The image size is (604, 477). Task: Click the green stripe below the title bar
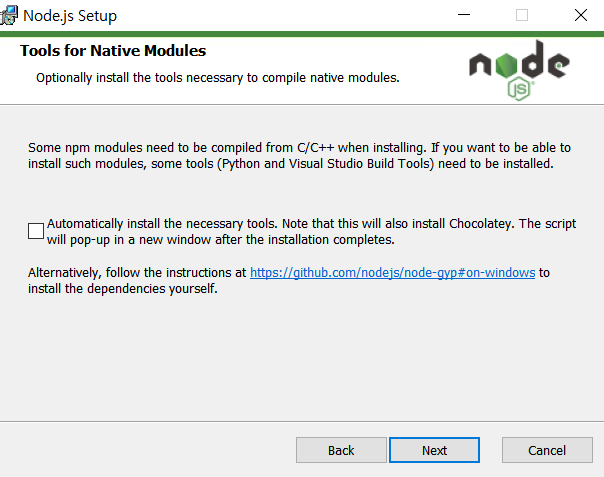[x=302, y=34]
